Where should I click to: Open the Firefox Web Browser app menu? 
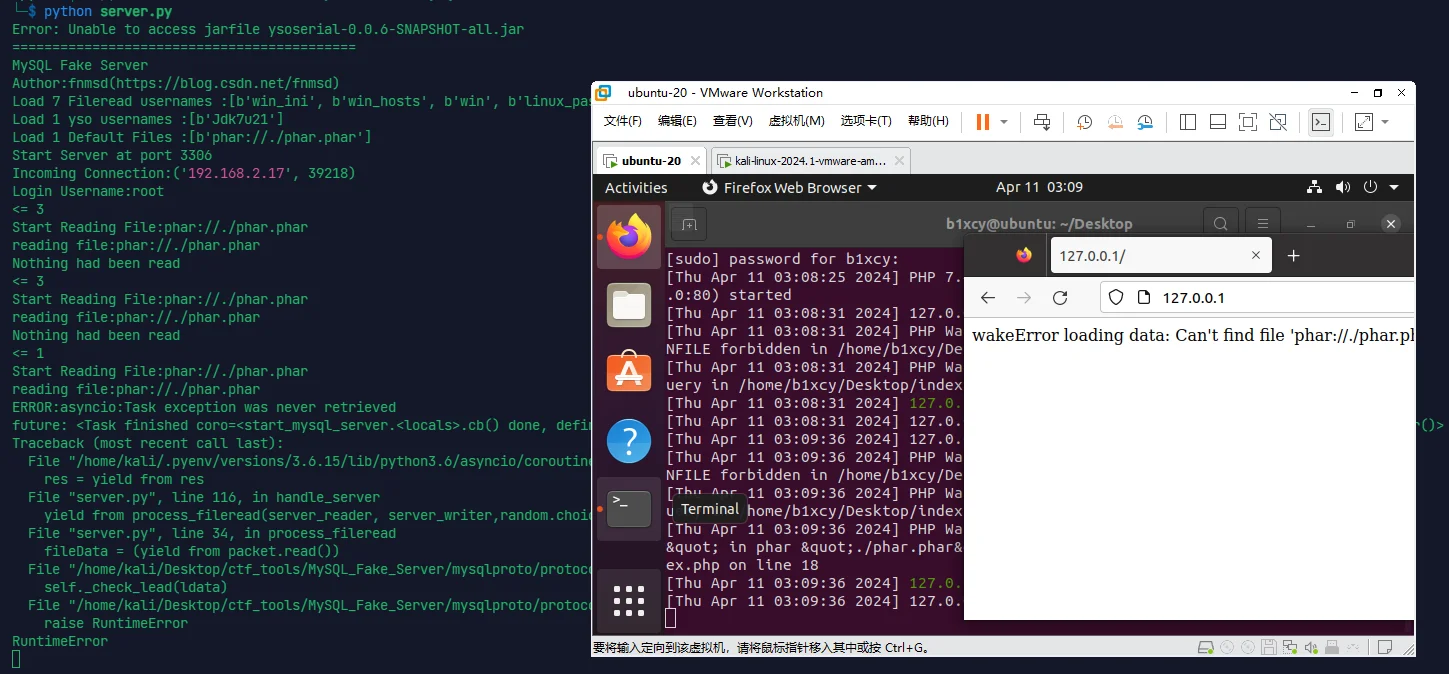789,188
